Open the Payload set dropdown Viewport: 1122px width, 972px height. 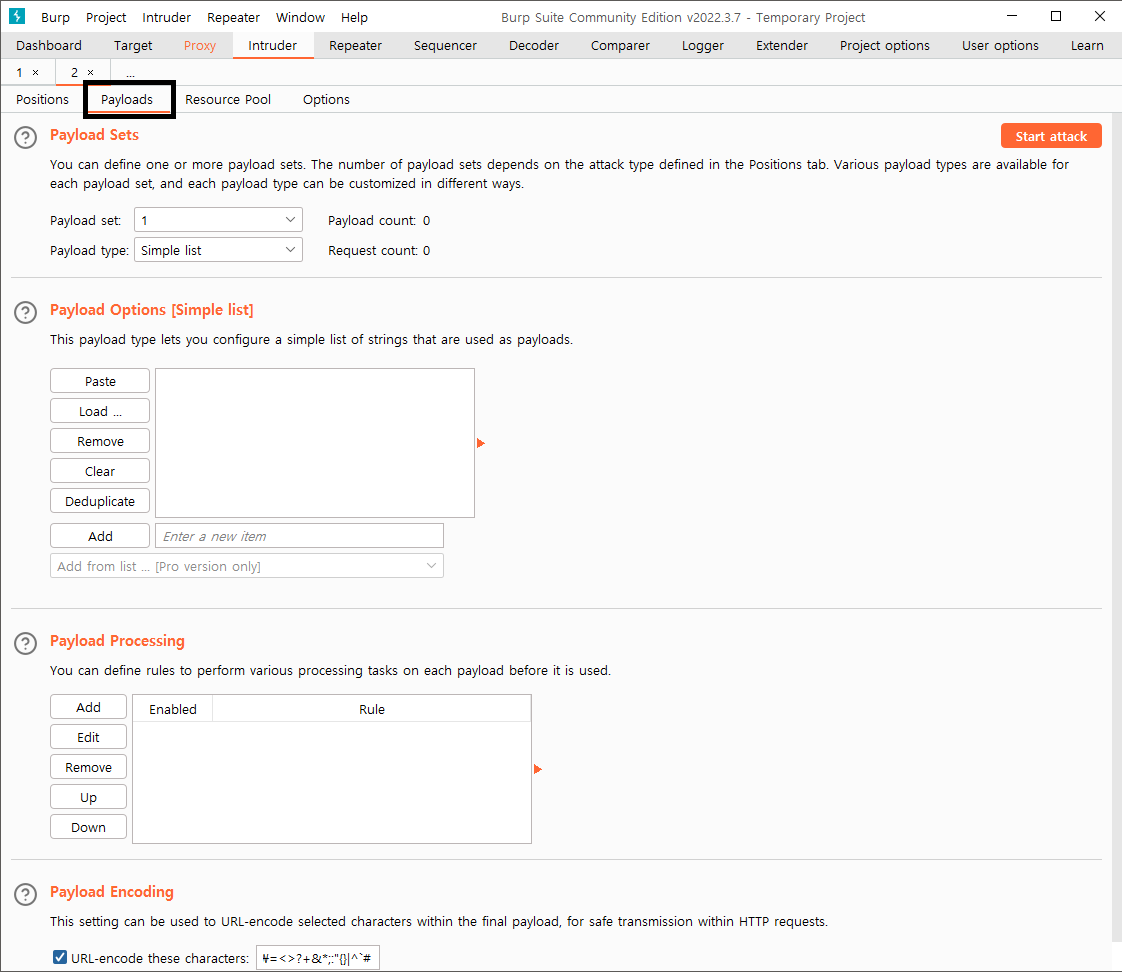coord(218,220)
